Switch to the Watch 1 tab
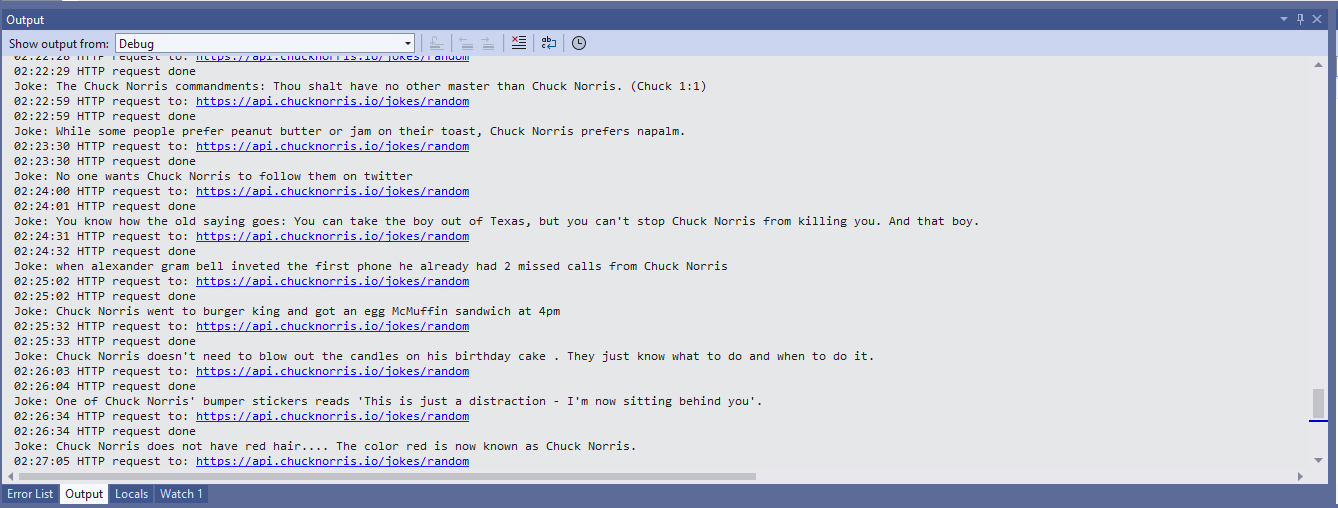This screenshot has height=508, width=1338. 181,494
